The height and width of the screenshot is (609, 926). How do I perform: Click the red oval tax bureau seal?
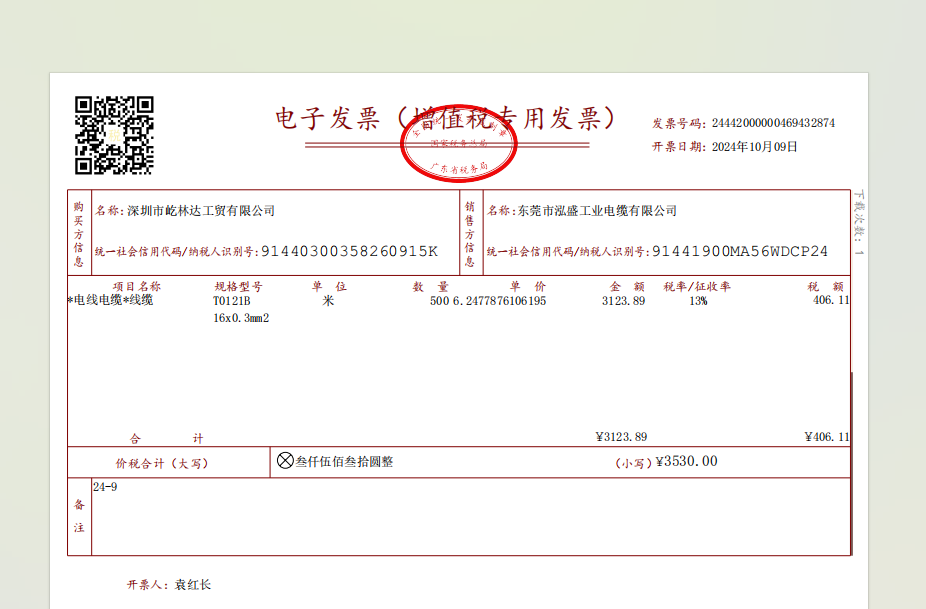tap(459, 144)
